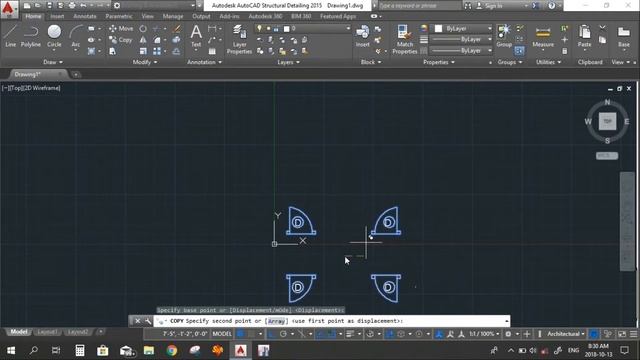The width and height of the screenshot is (640, 360).
Task: Click the Table annotation icon
Action: pos(212,51)
